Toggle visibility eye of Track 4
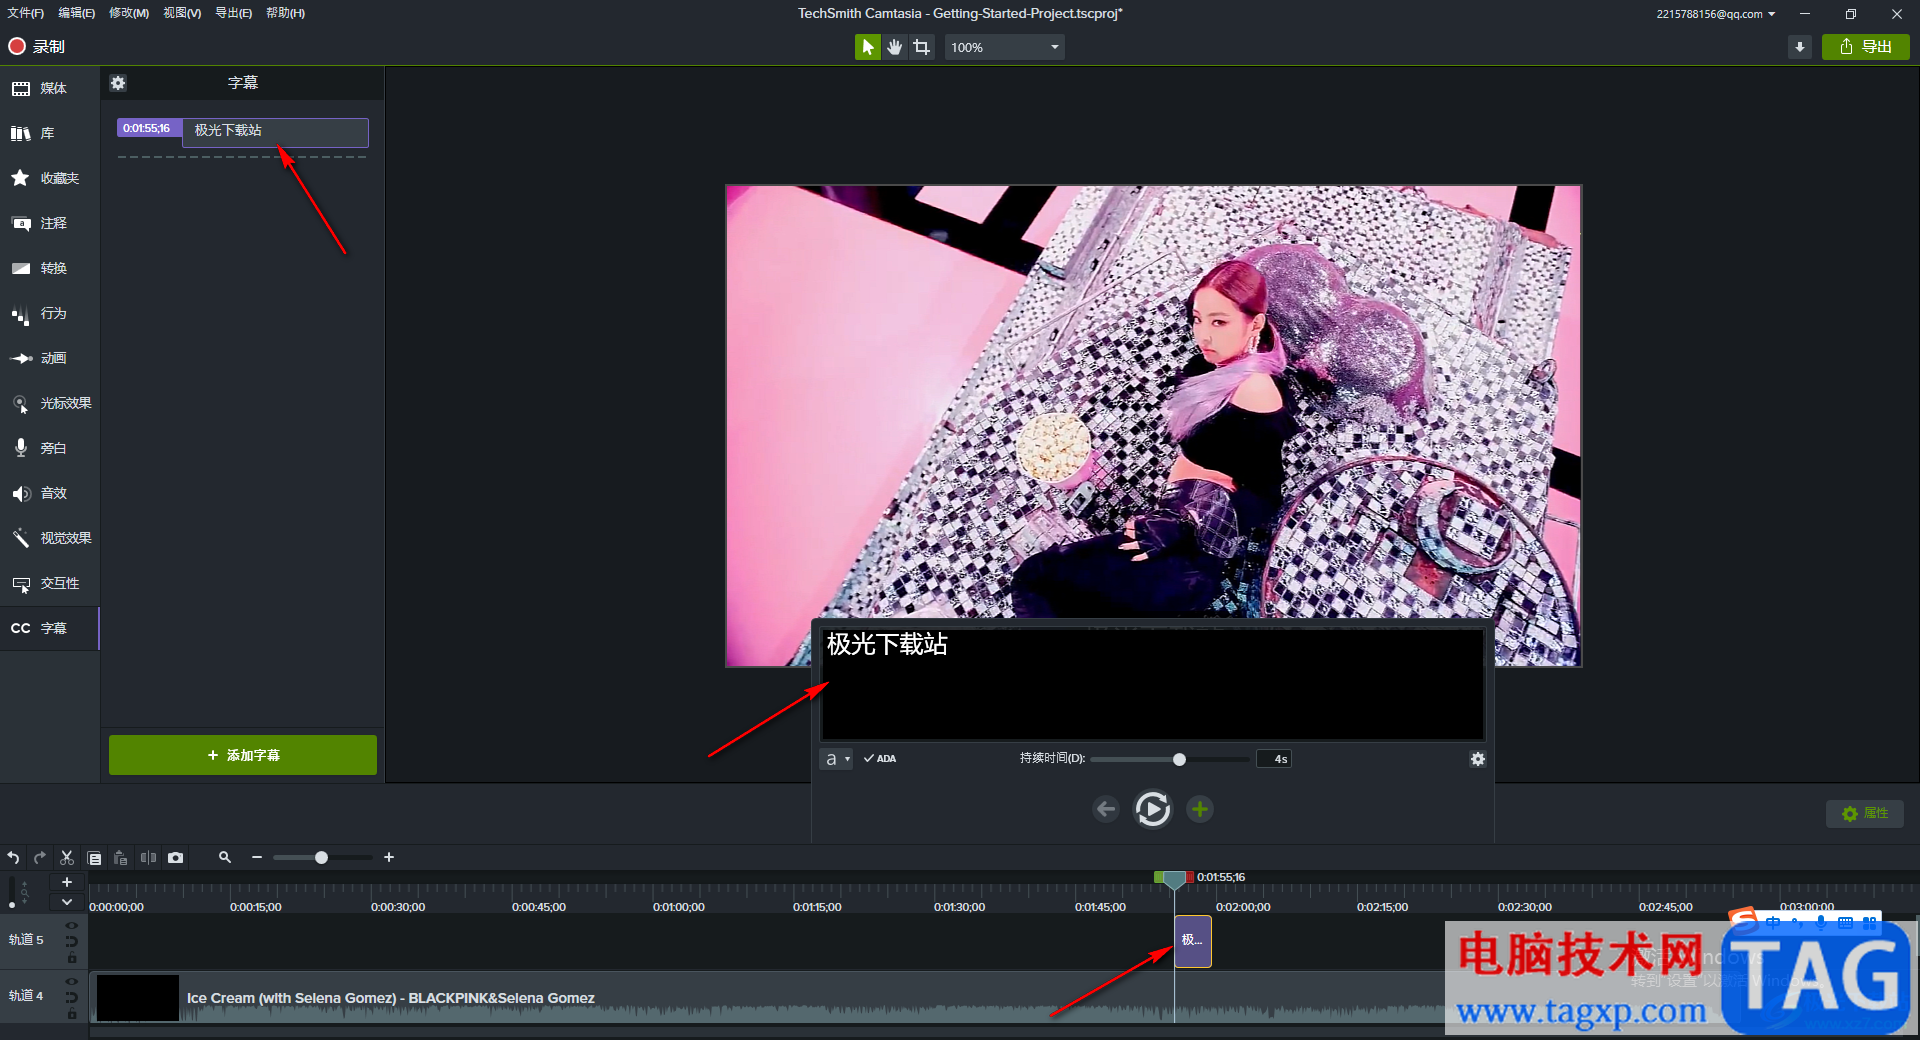This screenshot has height=1040, width=1920. (x=71, y=982)
